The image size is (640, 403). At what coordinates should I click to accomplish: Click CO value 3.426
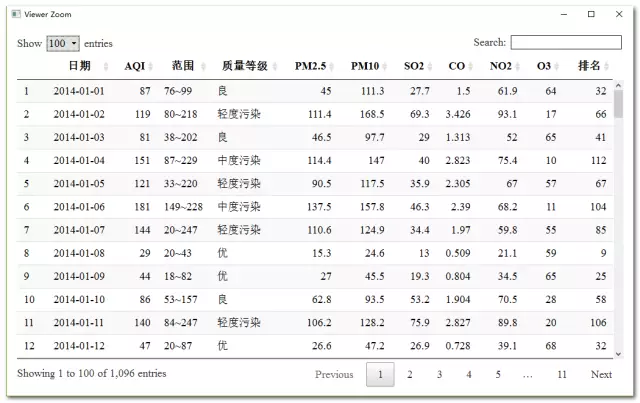click(x=458, y=114)
